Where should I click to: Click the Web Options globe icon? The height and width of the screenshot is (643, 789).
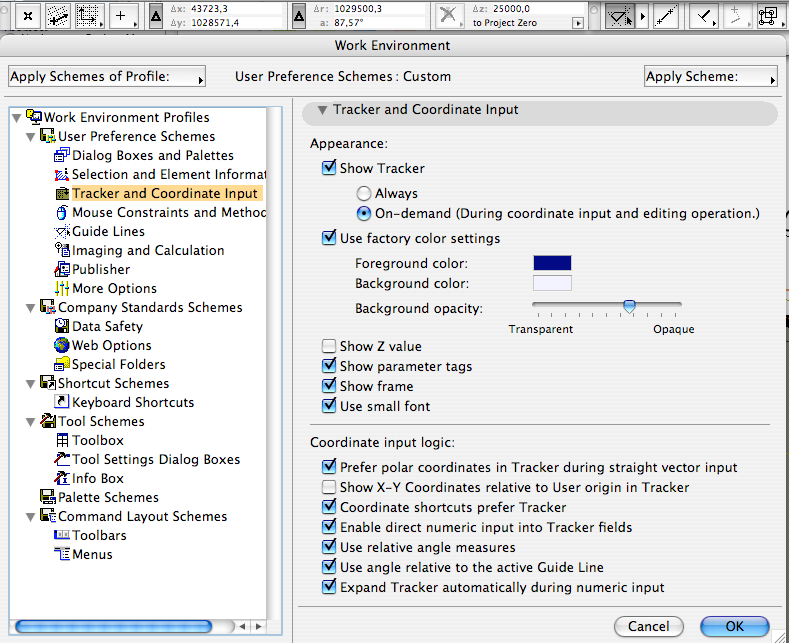pyautogui.click(x=61, y=345)
